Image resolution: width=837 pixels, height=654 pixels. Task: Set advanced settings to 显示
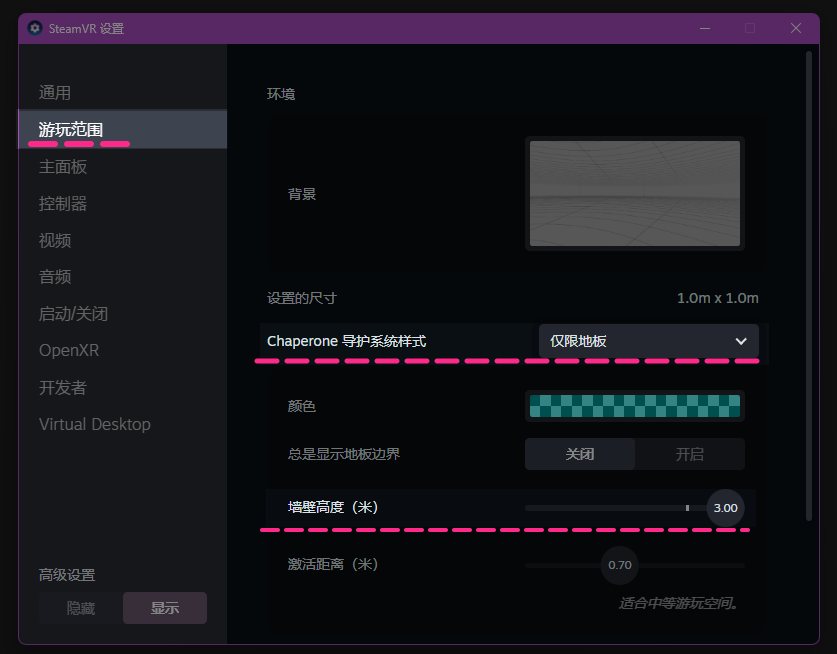pyautogui.click(x=165, y=608)
